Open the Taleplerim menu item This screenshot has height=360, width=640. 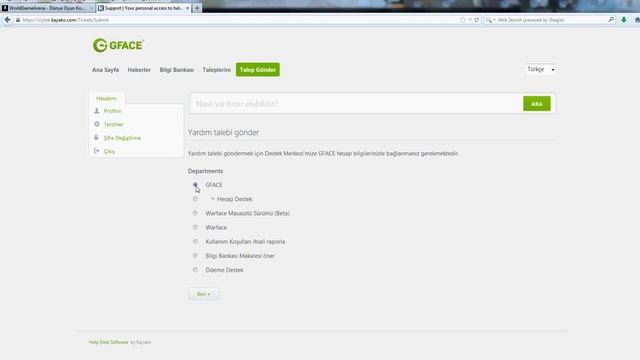[x=217, y=70]
